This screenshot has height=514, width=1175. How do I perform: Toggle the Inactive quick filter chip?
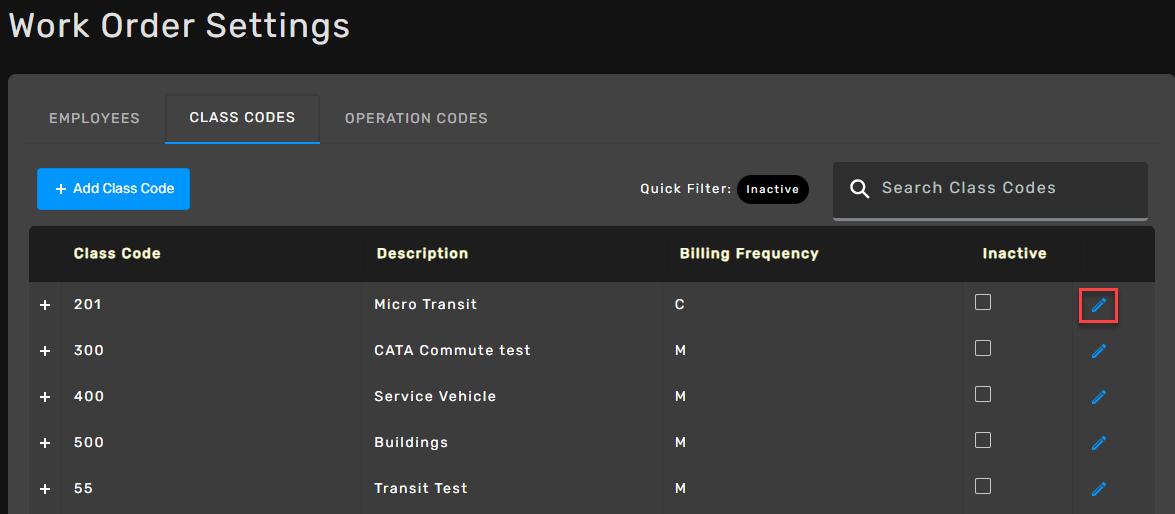(773, 190)
